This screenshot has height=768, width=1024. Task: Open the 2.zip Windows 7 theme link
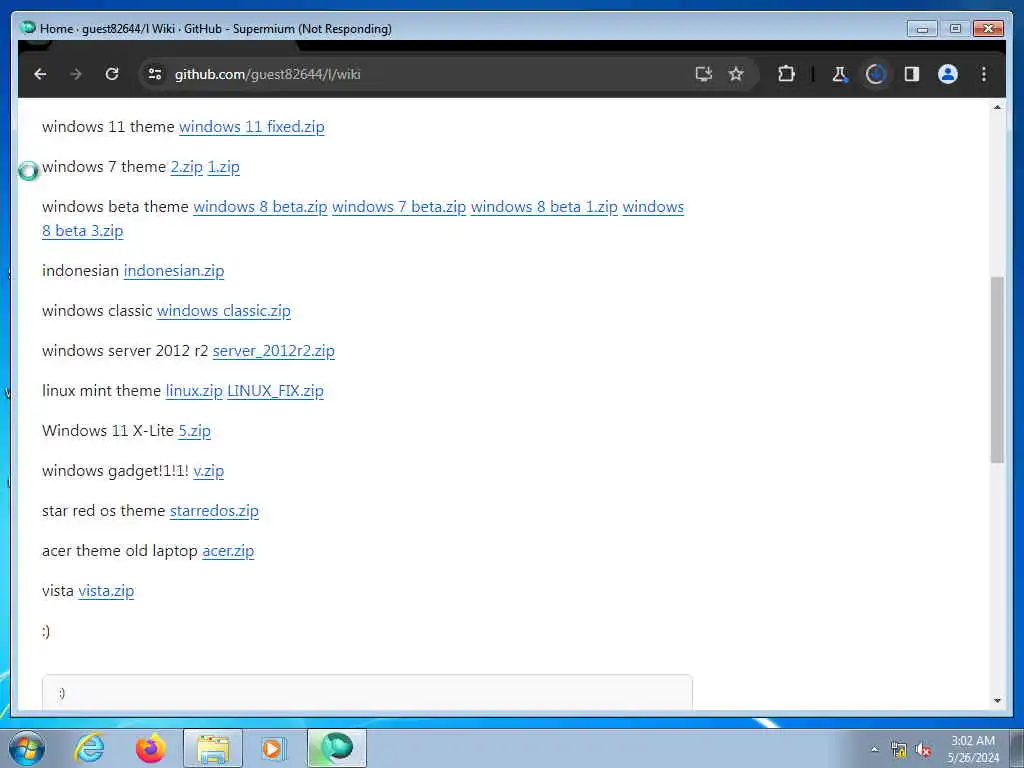(x=187, y=167)
